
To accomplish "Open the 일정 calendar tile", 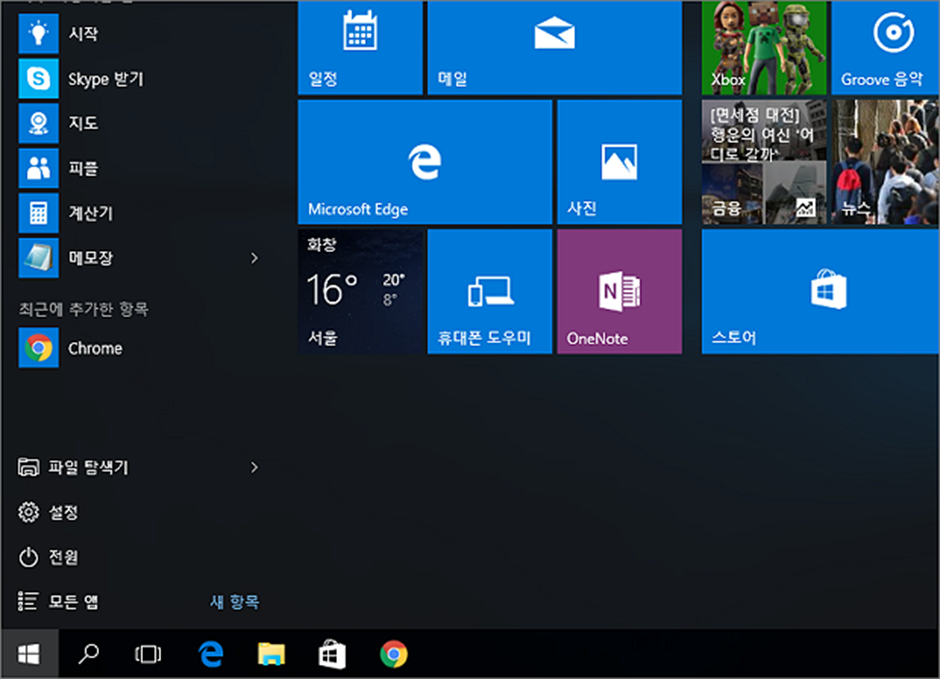I will (x=360, y=47).
